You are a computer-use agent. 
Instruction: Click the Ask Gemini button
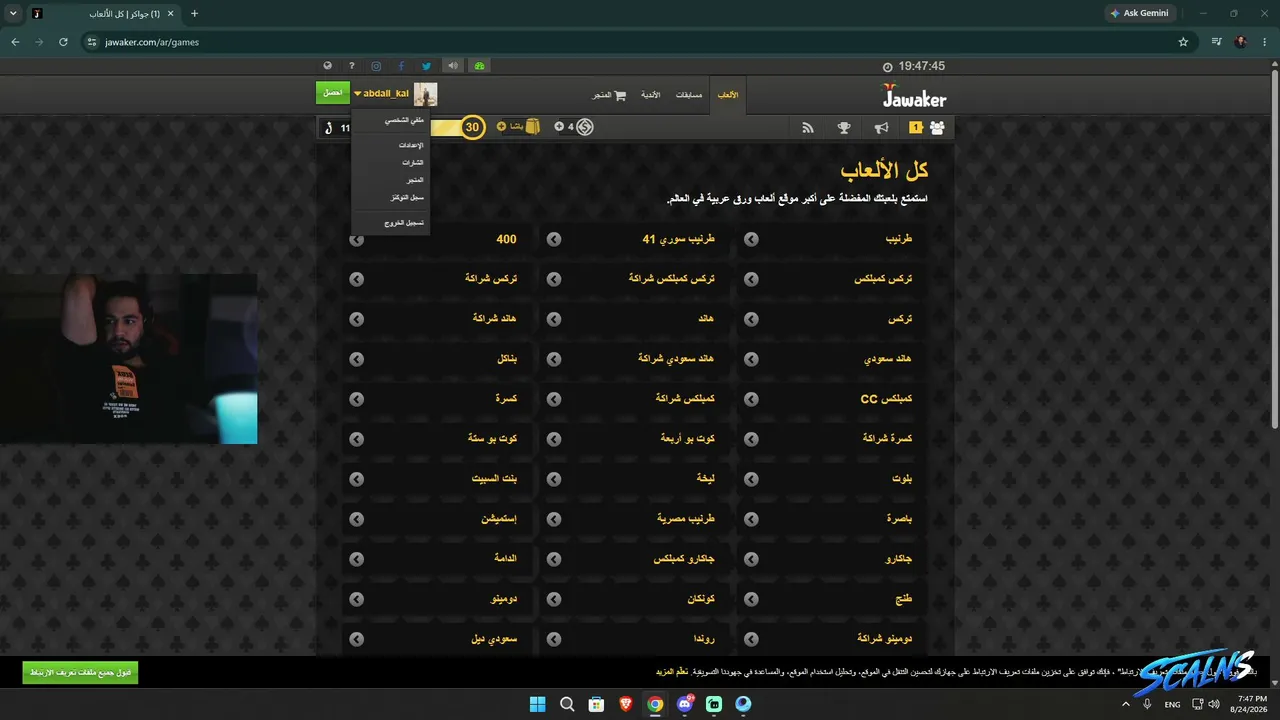tap(1139, 13)
